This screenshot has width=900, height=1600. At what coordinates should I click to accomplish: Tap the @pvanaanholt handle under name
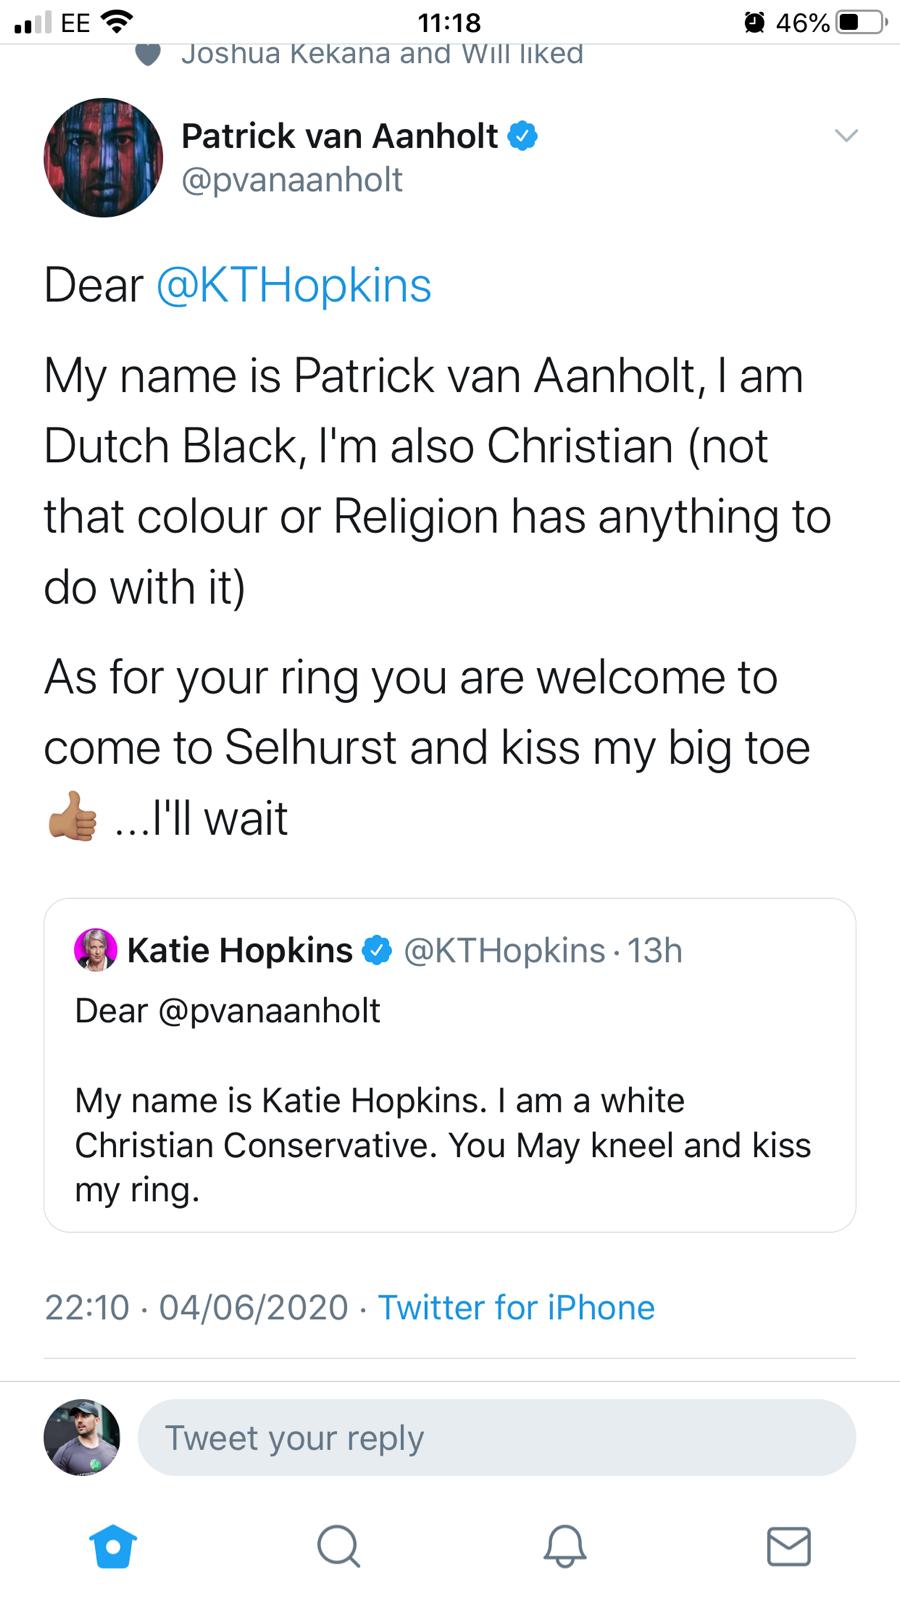point(292,180)
